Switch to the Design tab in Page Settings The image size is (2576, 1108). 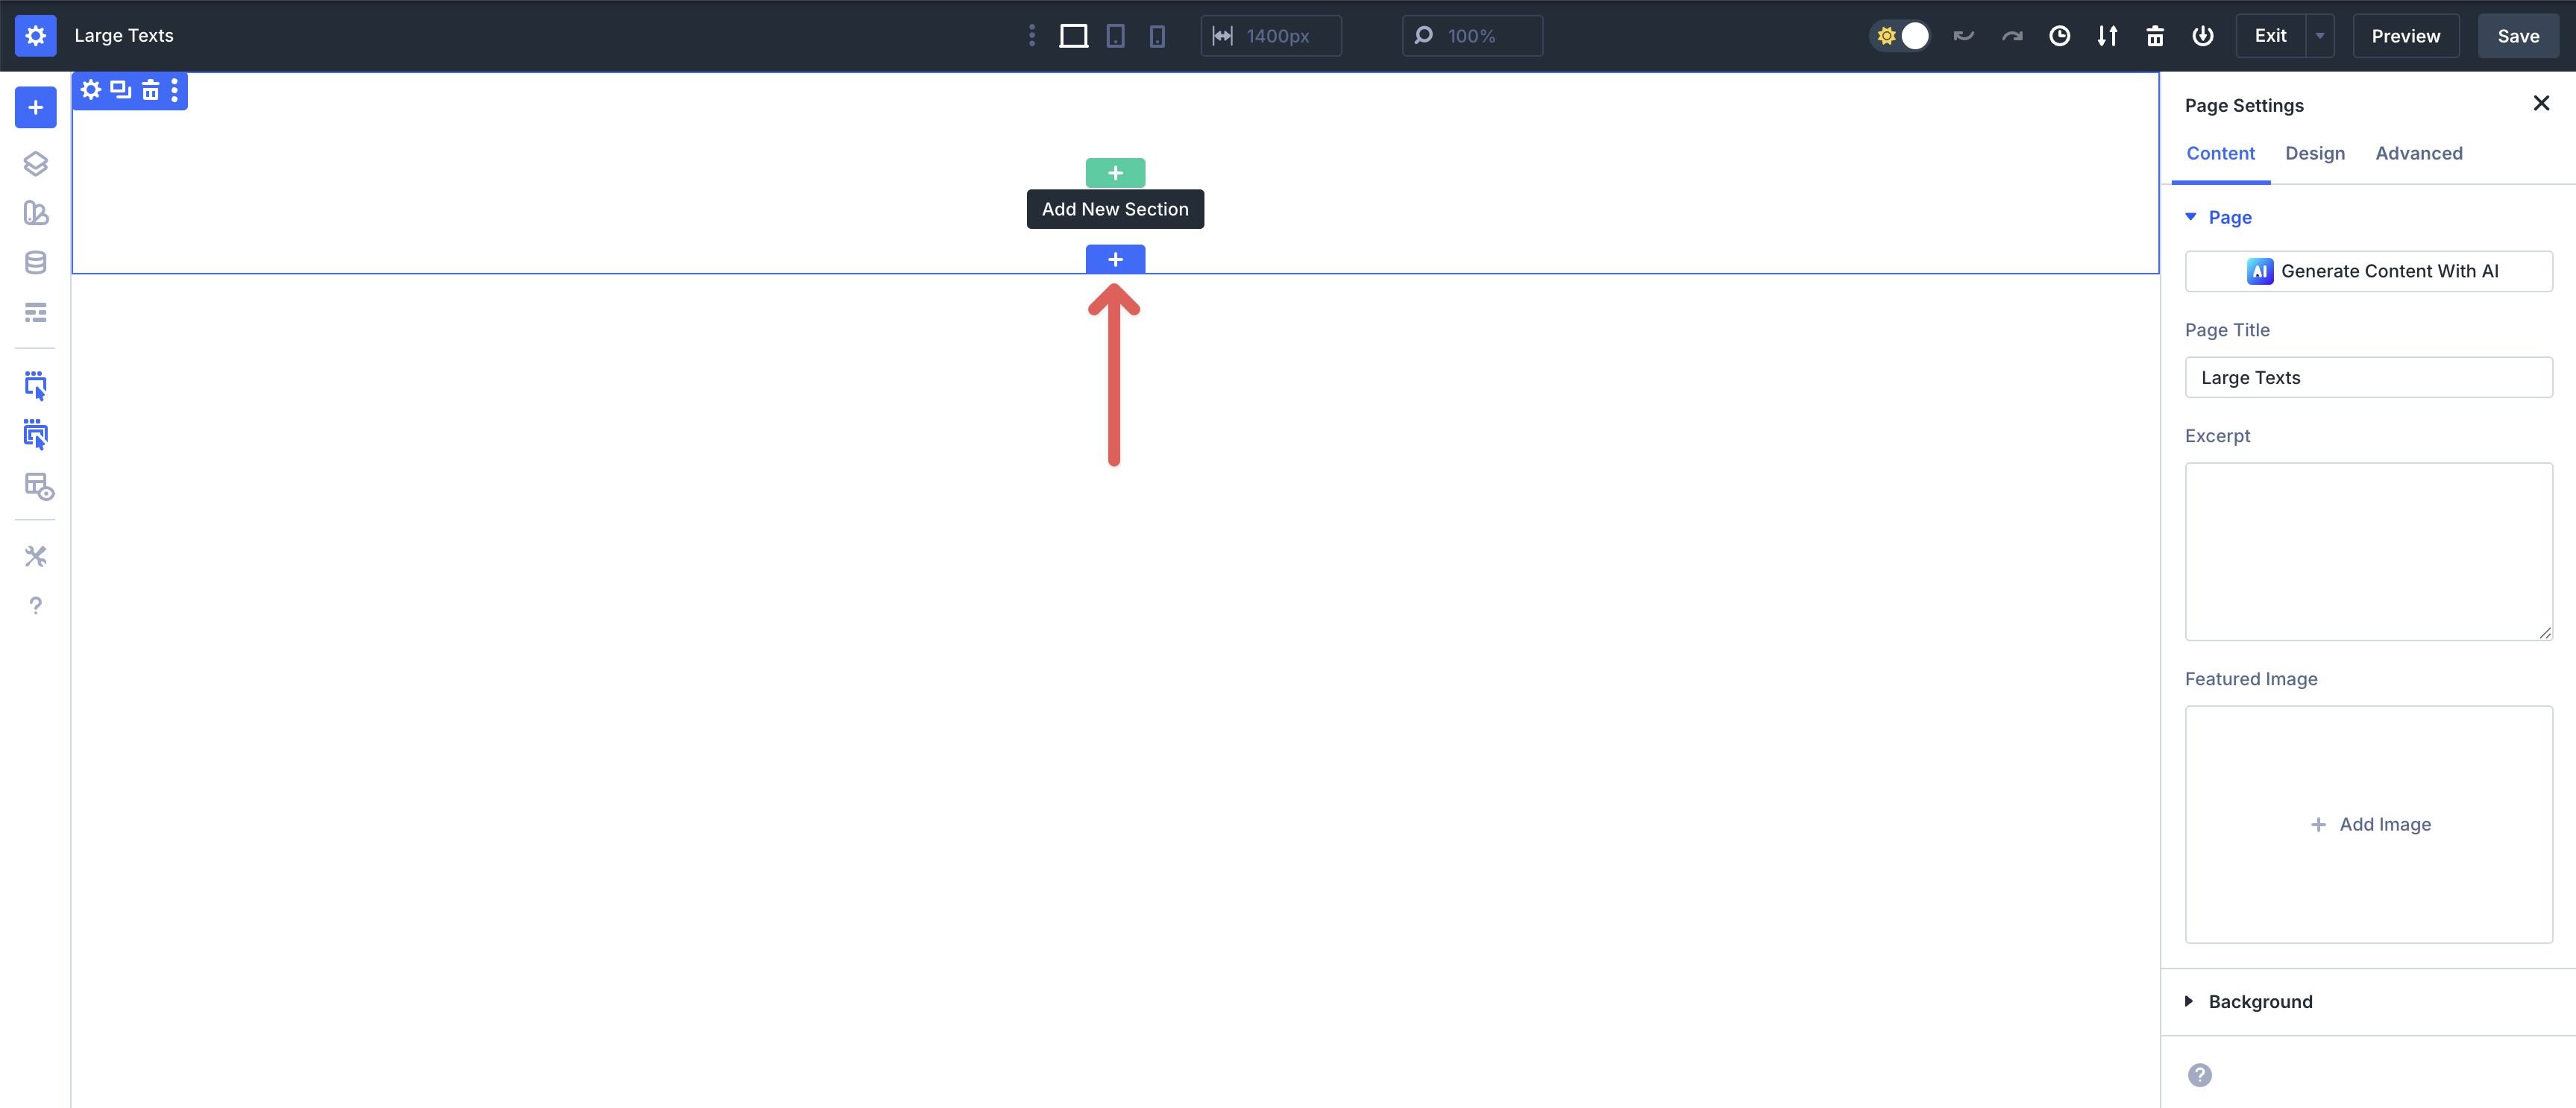(x=2315, y=153)
